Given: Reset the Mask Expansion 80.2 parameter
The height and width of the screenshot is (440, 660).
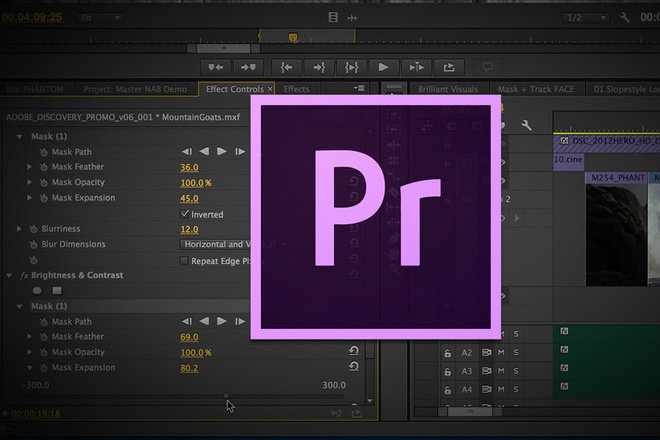Looking at the screenshot, I should (x=354, y=367).
